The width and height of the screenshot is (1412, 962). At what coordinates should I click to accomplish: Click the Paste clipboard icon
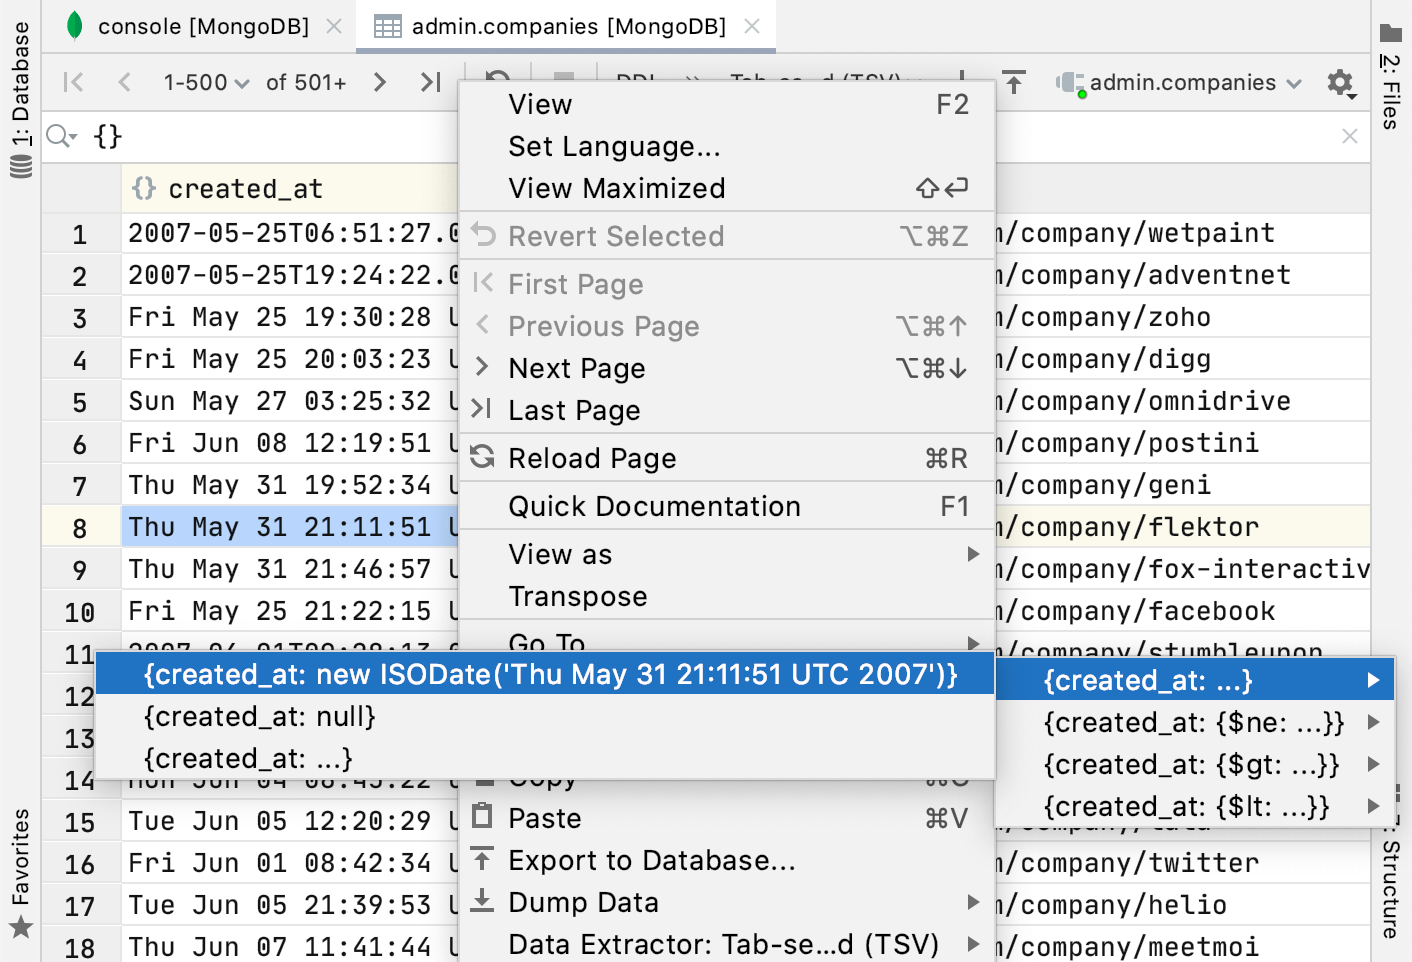pyautogui.click(x=482, y=816)
